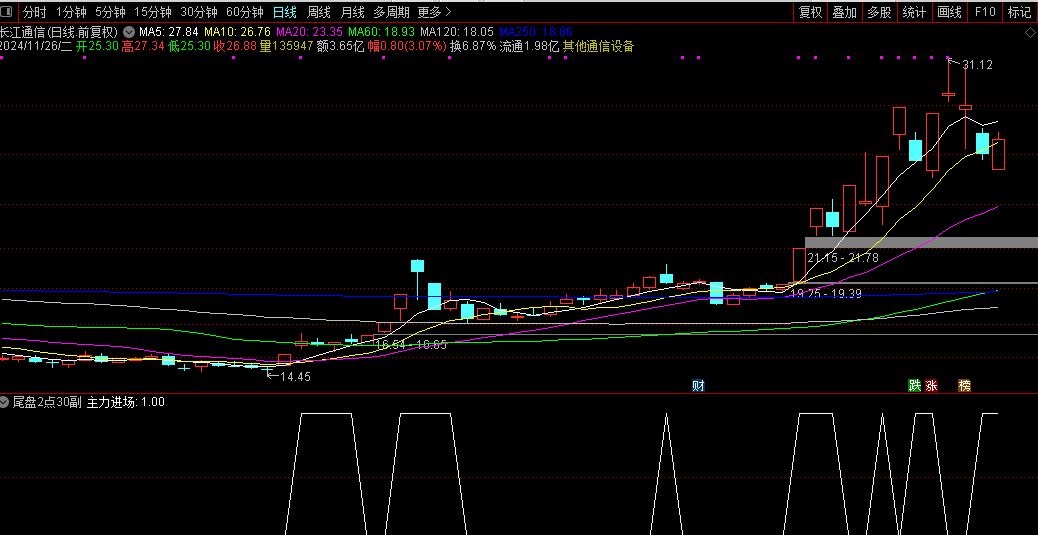
Task: Switch to 周线 weekly chart
Action: [x=318, y=12]
